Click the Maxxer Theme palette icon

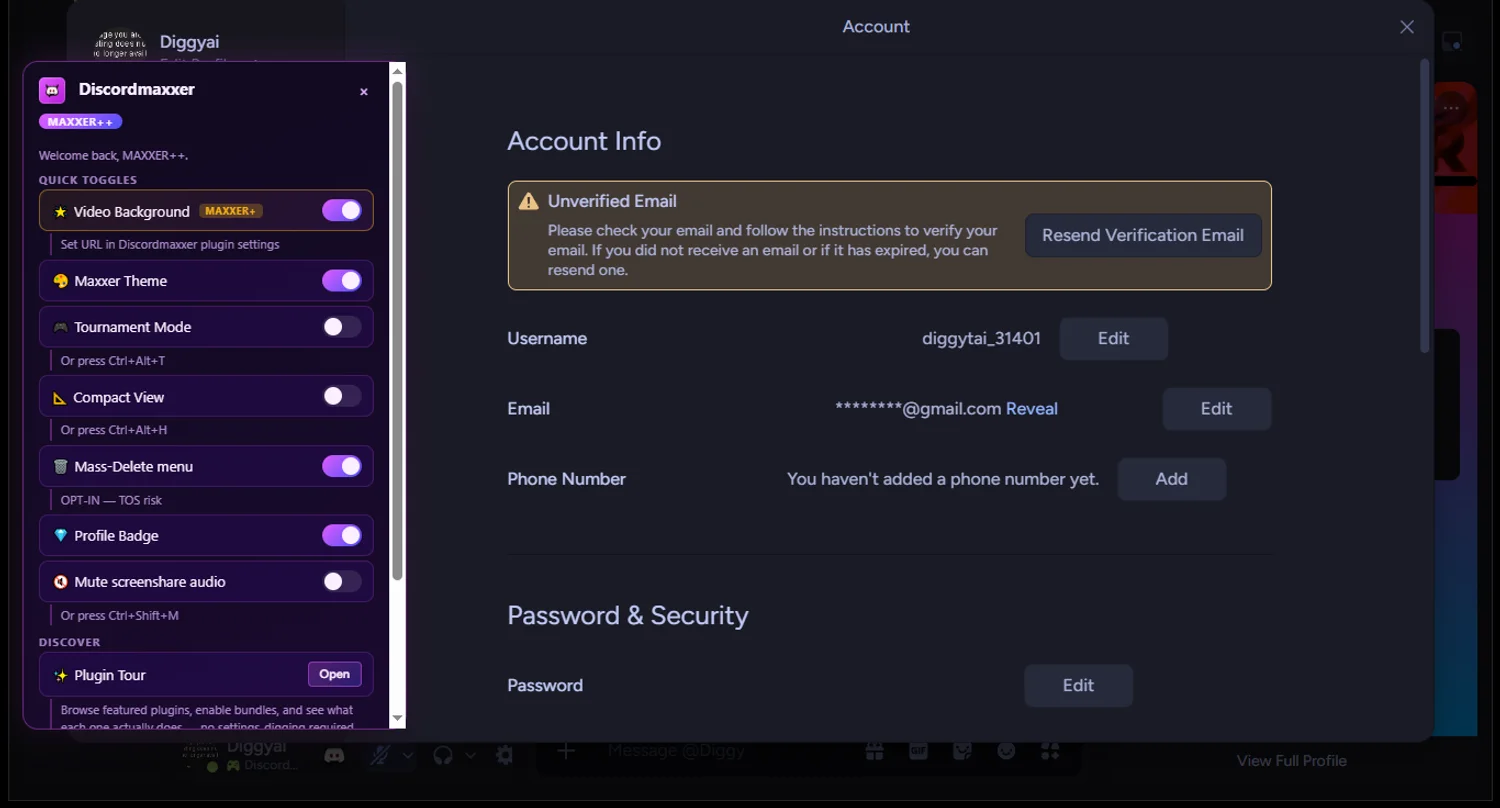click(x=60, y=281)
